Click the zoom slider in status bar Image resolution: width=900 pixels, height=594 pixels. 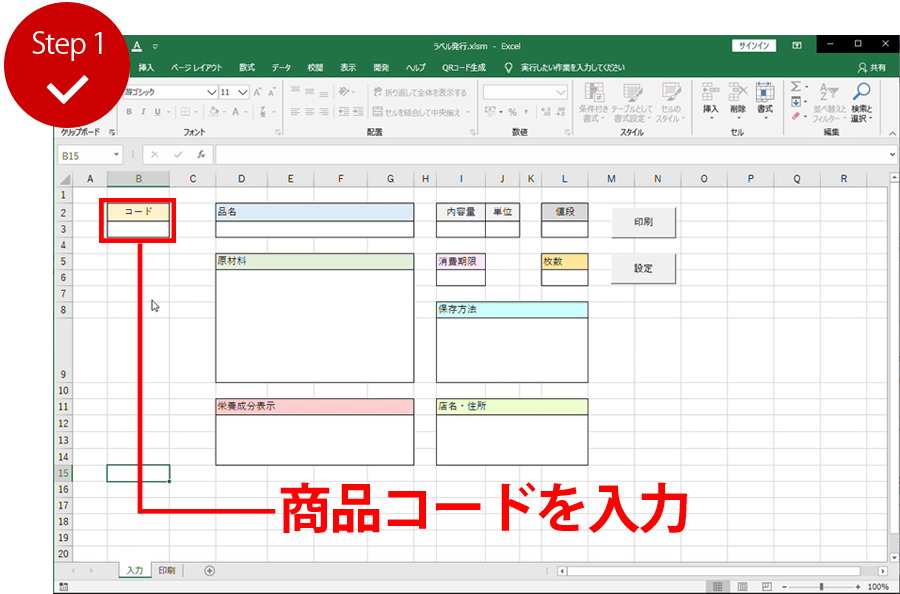tap(820, 587)
